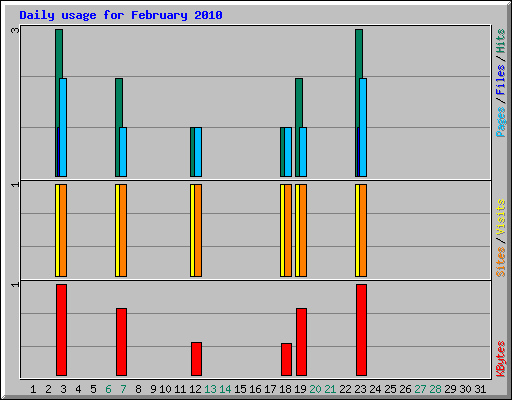Click the yellow Visits bar for day 7

click(x=117, y=230)
